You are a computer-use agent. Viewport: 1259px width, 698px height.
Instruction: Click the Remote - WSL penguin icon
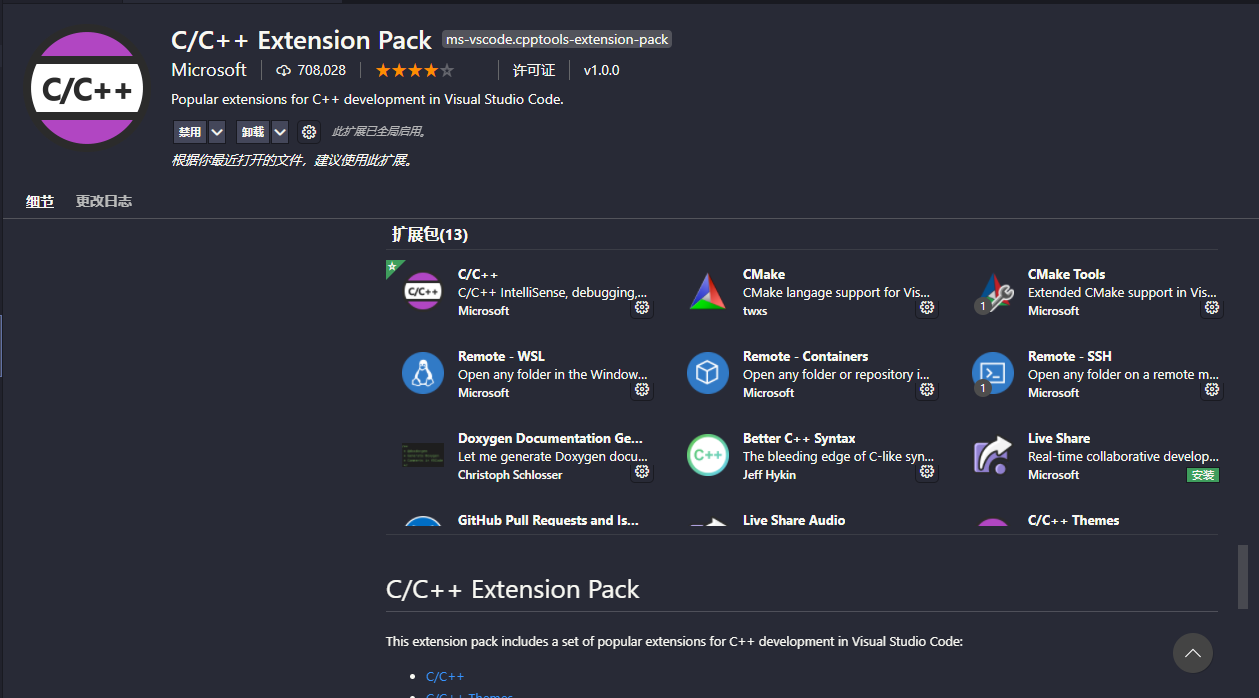click(422, 374)
